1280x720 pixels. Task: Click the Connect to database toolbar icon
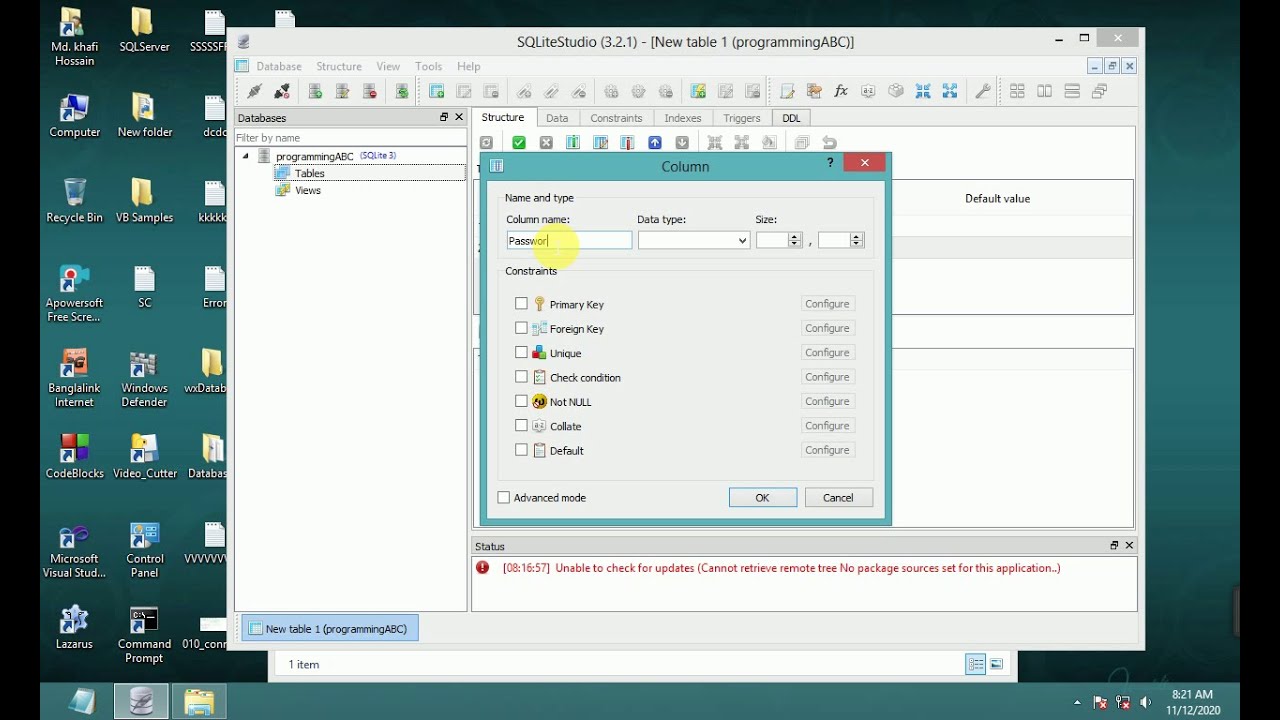254,91
